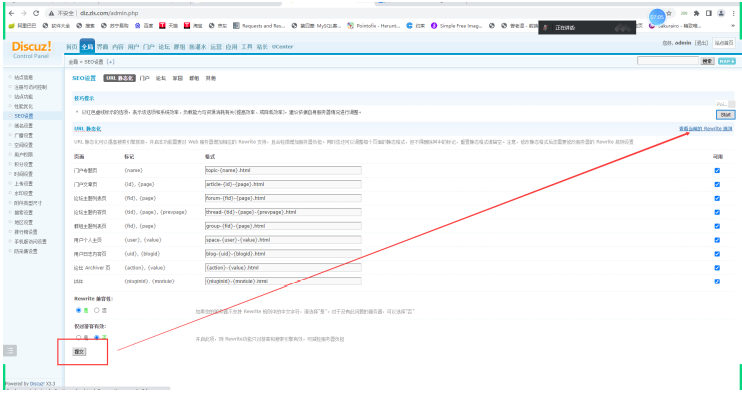Click the browser reload icon
This screenshot has height=393, width=742.
tap(36, 13)
